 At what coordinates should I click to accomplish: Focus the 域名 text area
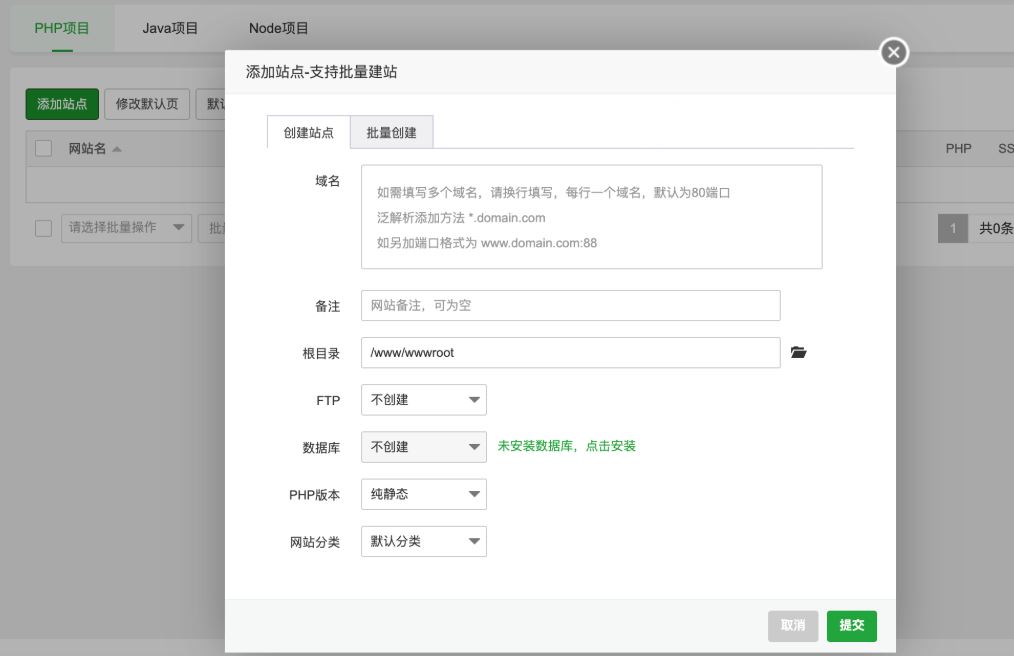592,217
